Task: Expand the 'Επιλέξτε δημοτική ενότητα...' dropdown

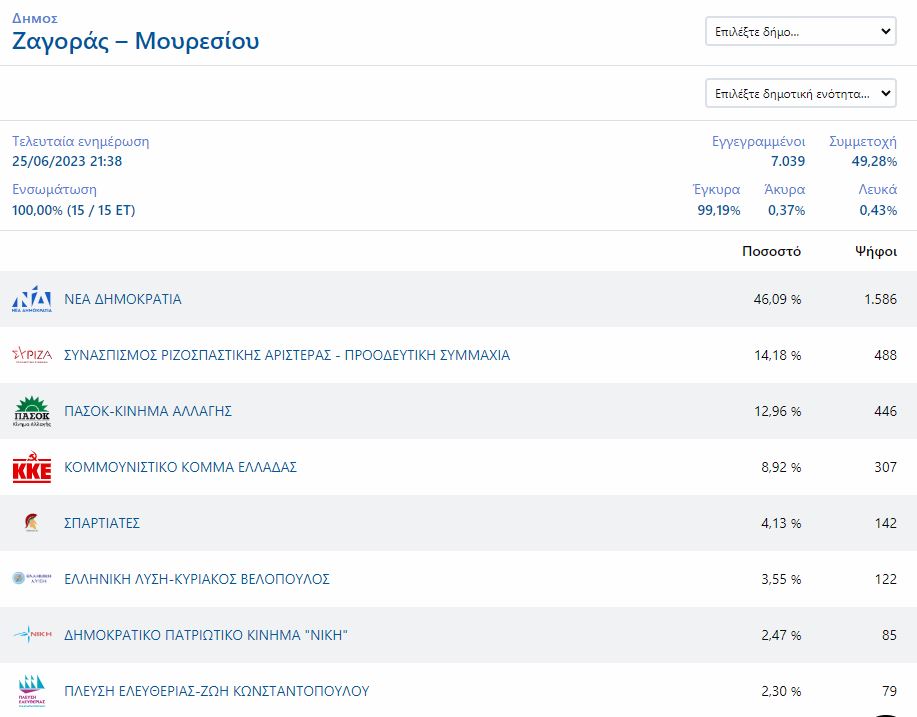Action: click(801, 93)
